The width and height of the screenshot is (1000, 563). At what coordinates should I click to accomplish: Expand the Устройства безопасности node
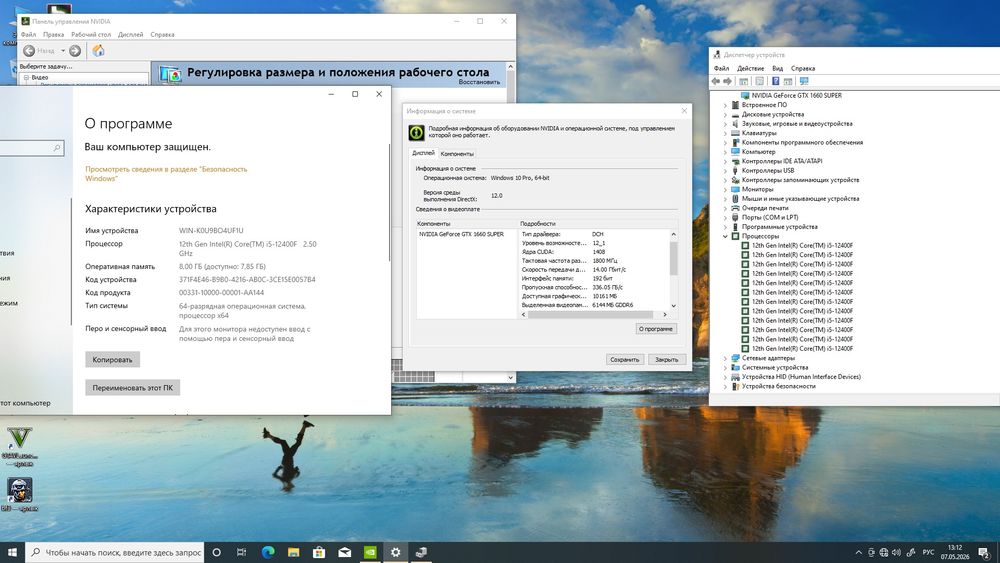(x=725, y=386)
